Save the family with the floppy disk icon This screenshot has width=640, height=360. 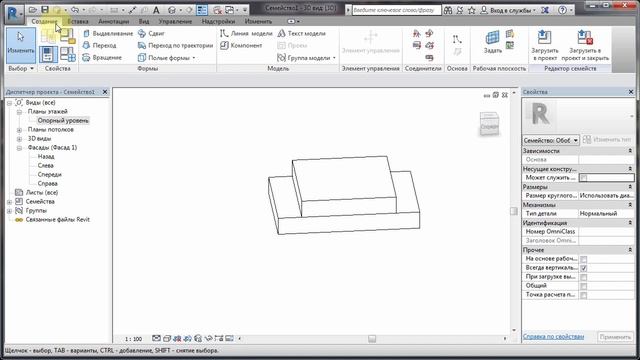[x=44, y=9]
